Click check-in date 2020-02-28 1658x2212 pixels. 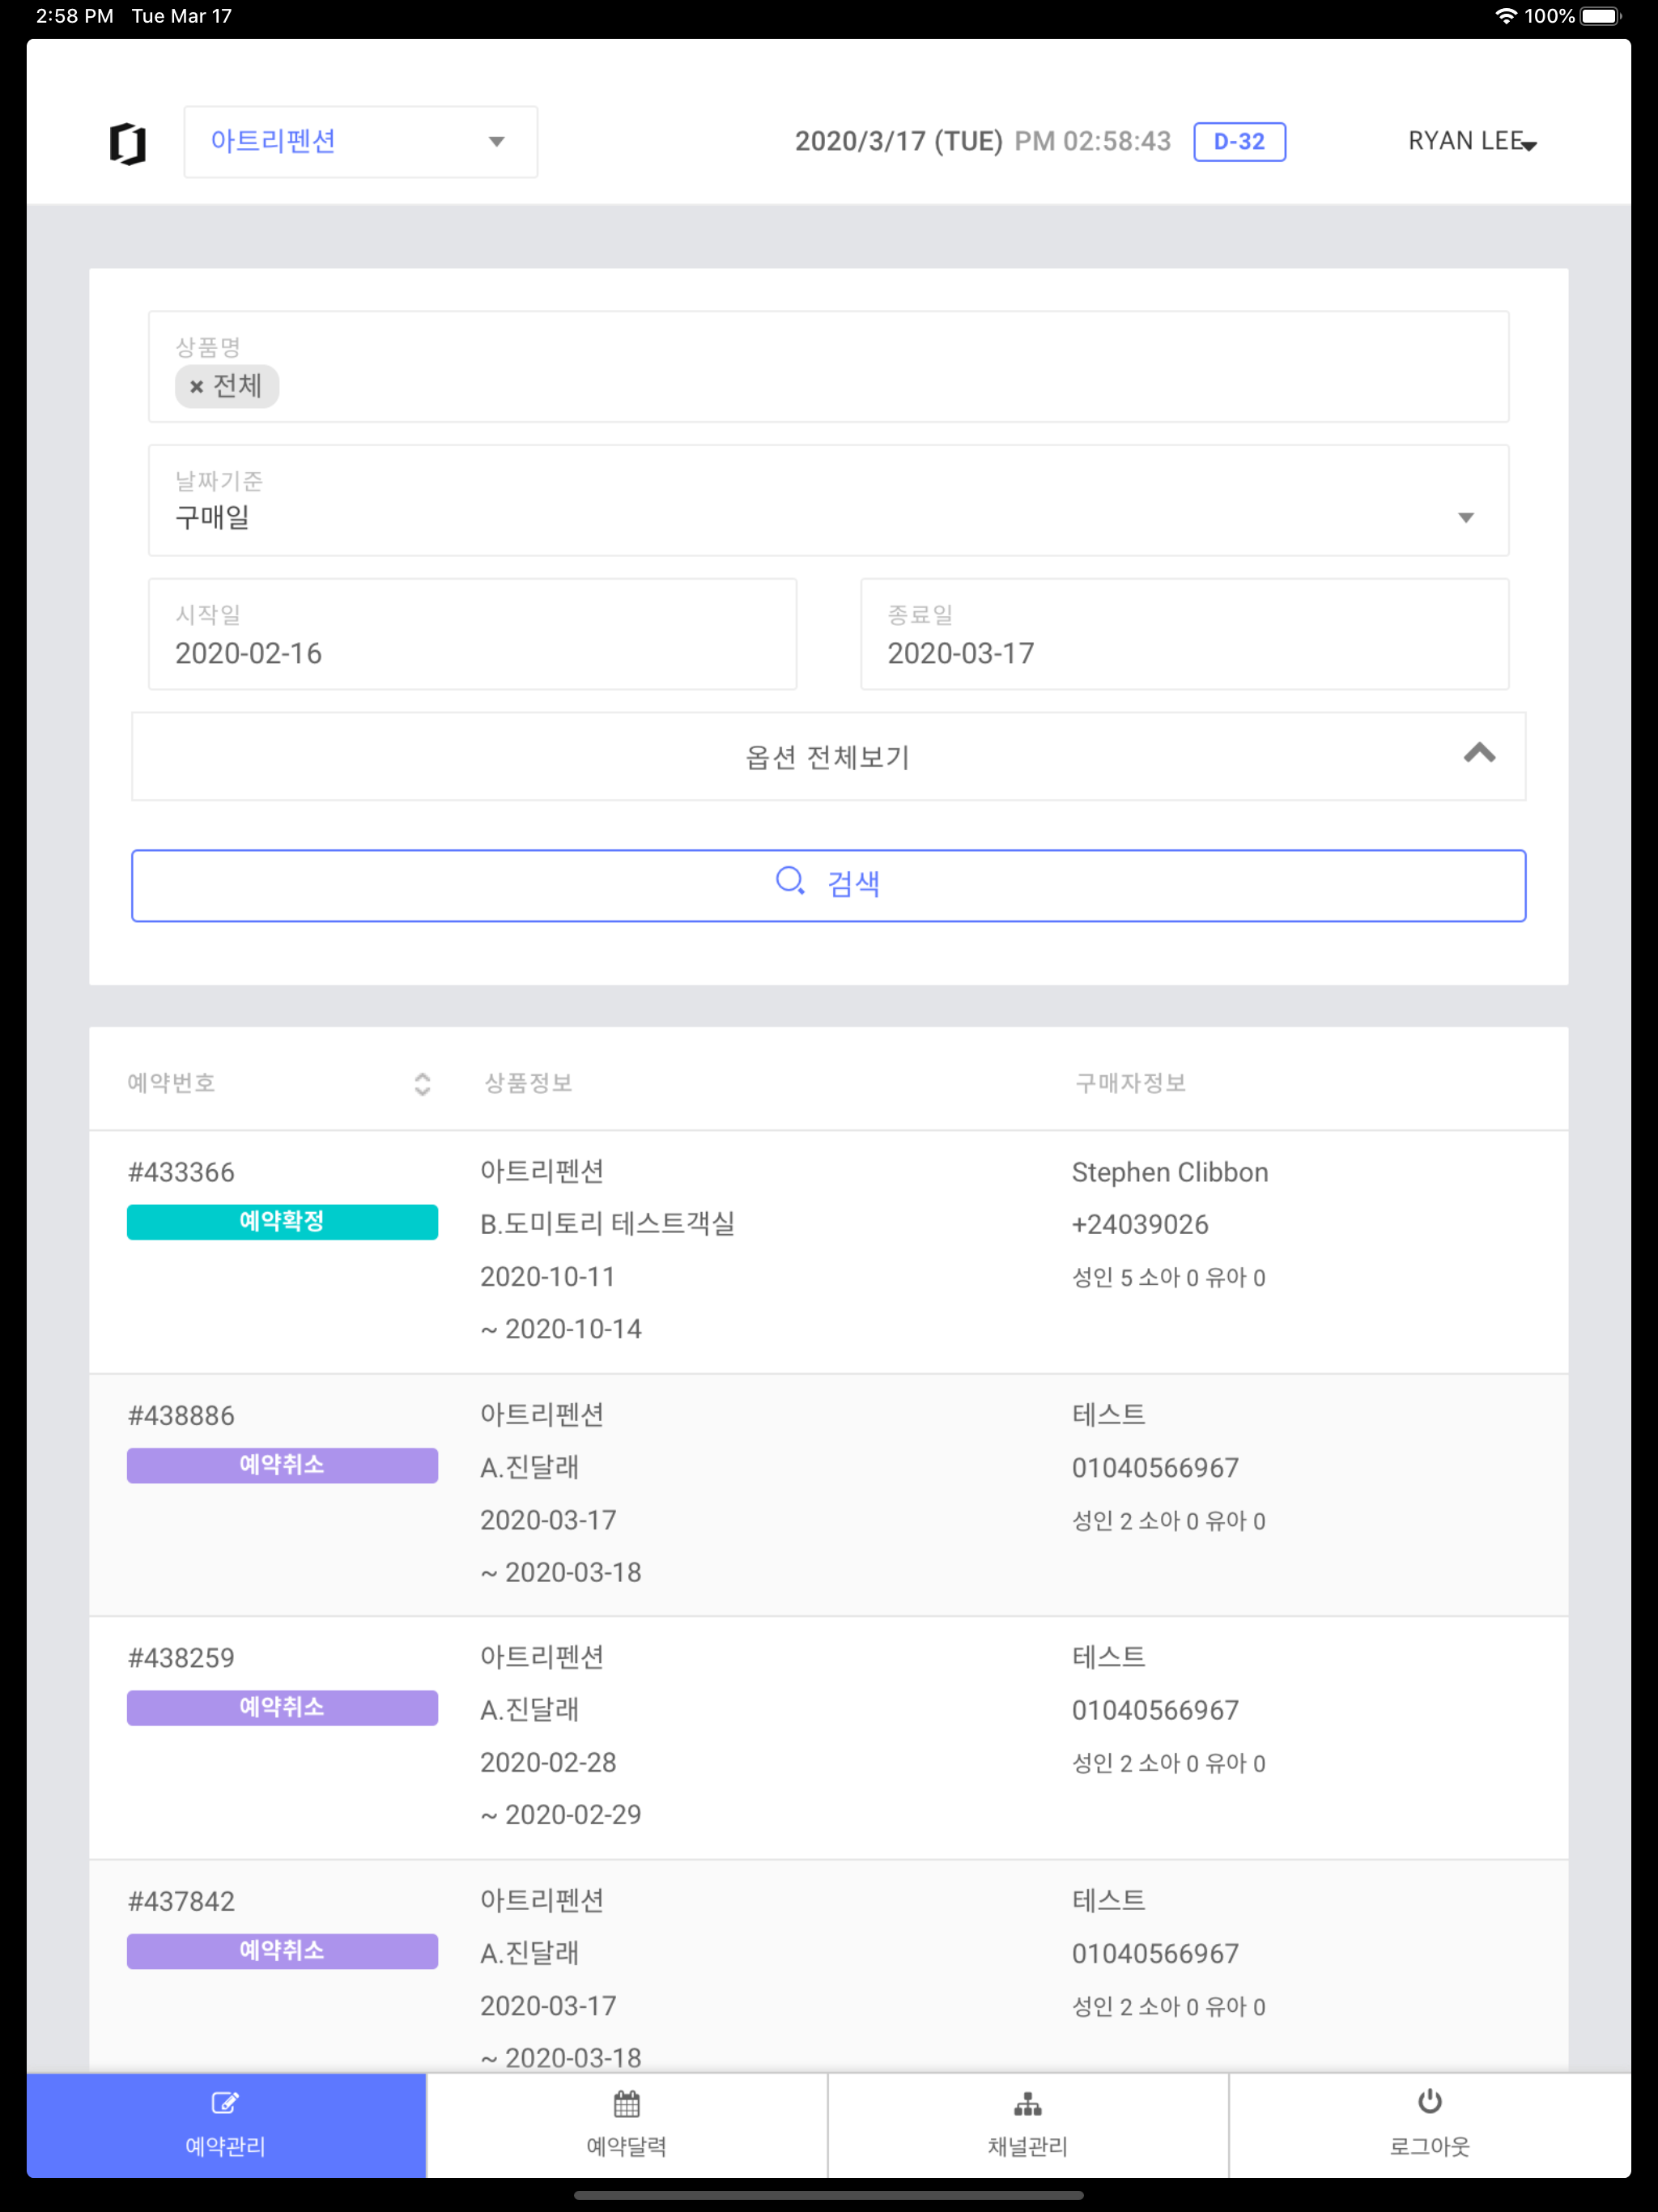pyautogui.click(x=548, y=1763)
